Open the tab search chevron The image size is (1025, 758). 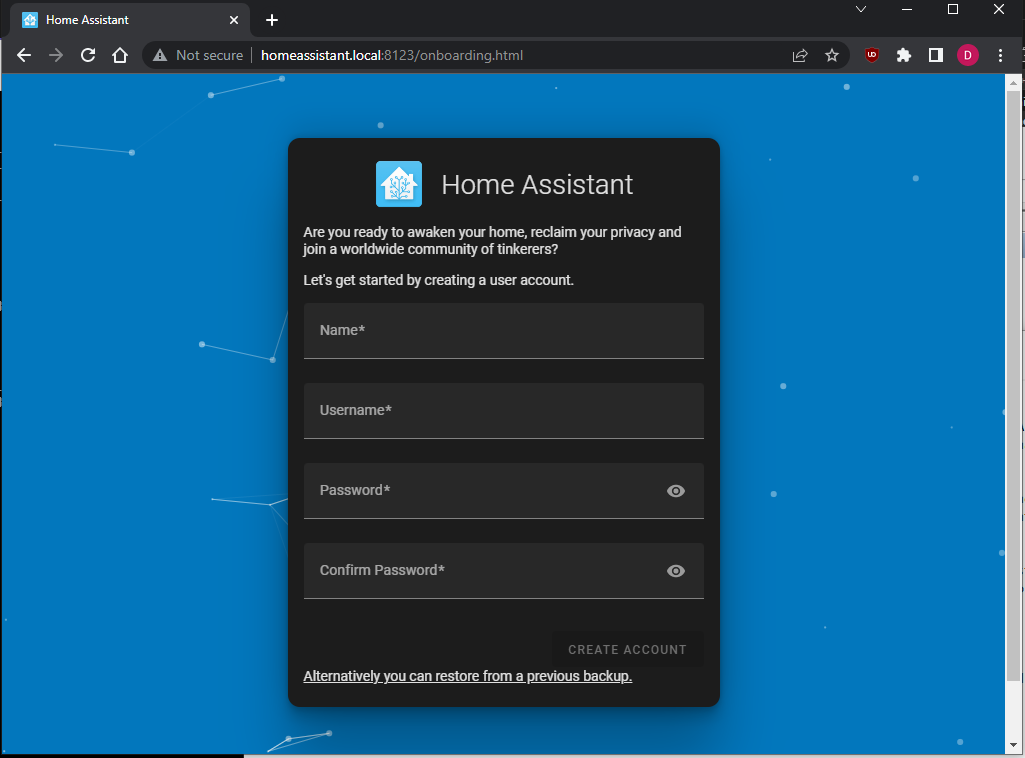(x=861, y=9)
